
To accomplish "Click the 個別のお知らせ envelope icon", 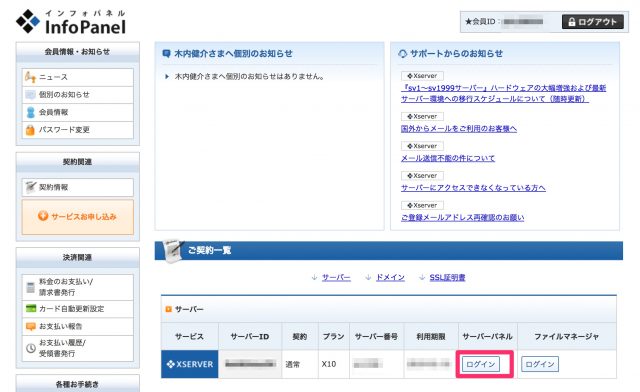I will [x=31, y=95].
